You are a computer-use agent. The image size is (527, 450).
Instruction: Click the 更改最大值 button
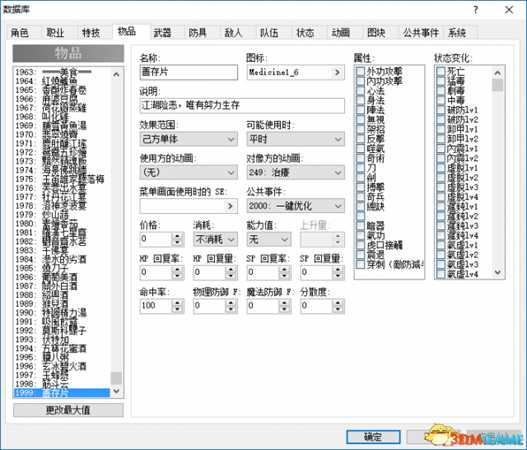(x=68, y=410)
